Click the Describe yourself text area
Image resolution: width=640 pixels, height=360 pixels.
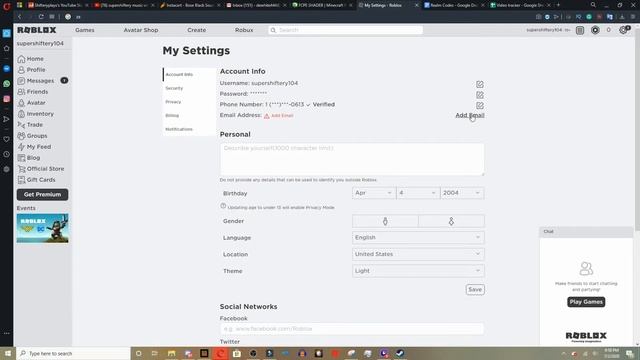352,159
